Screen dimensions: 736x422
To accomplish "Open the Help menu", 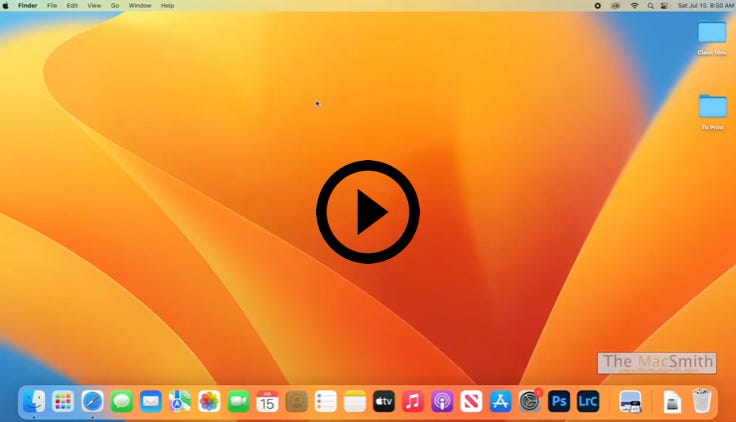I will pyautogui.click(x=168, y=6).
